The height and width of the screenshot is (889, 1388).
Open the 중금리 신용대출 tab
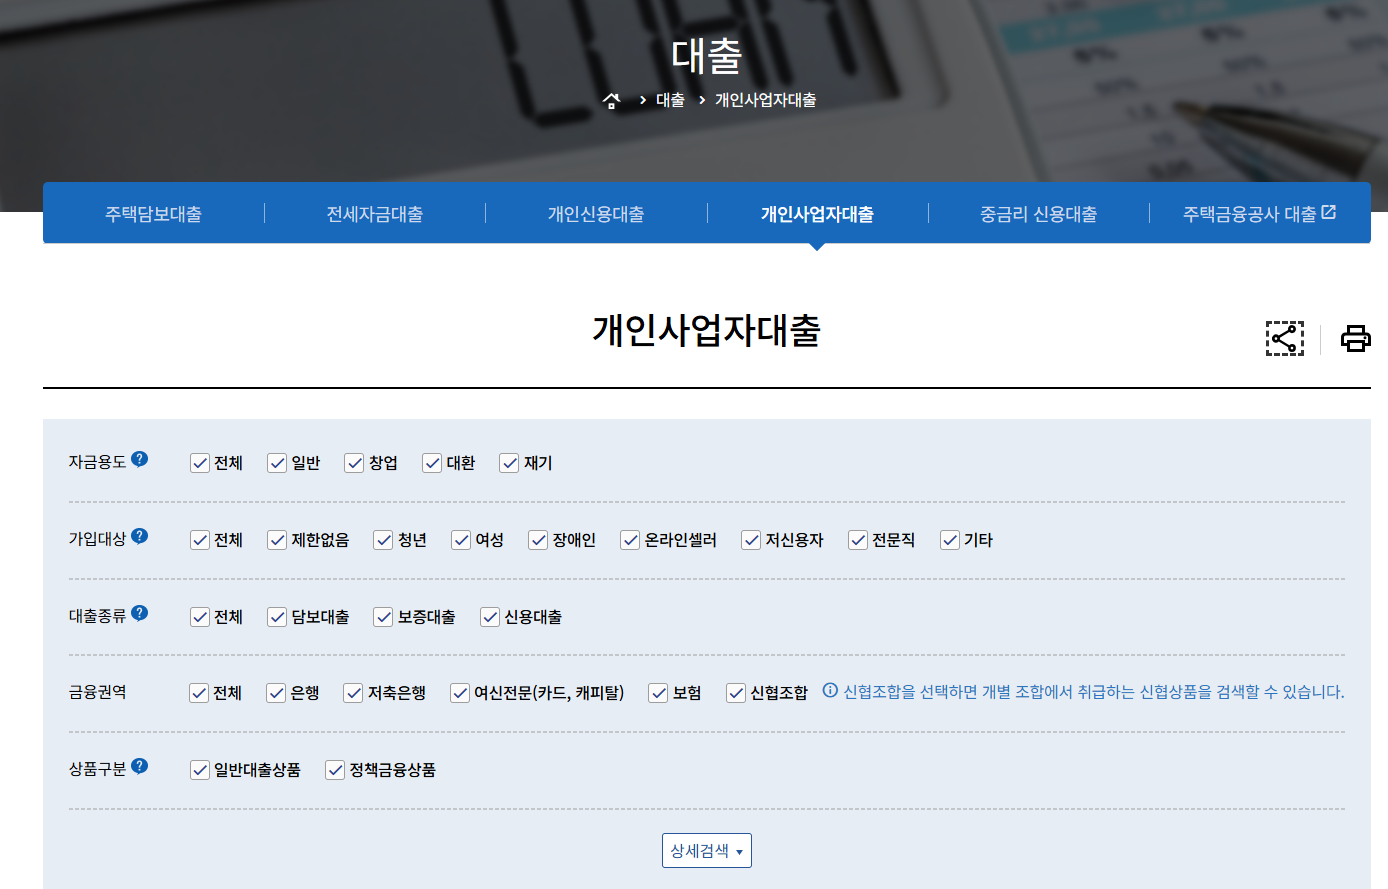pos(1038,212)
